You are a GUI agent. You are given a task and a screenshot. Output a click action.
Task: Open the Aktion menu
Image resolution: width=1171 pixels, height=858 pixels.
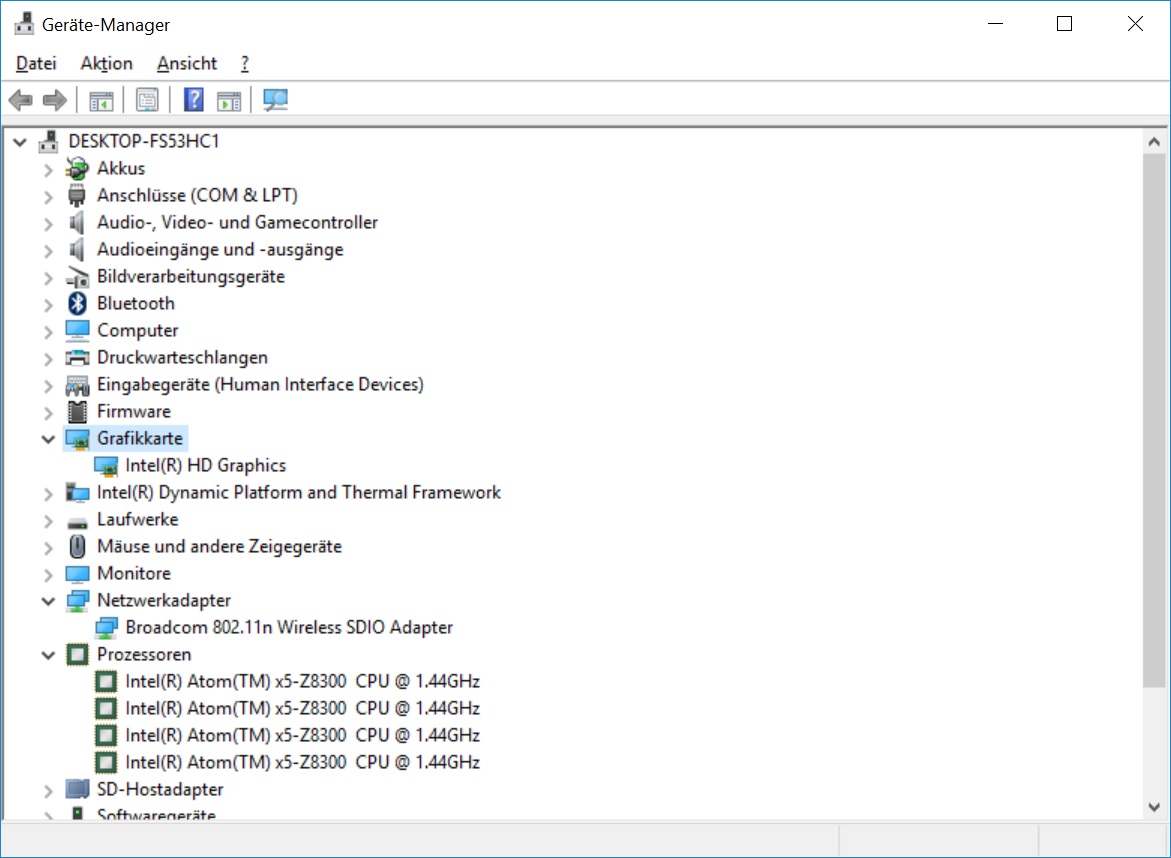pos(107,63)
